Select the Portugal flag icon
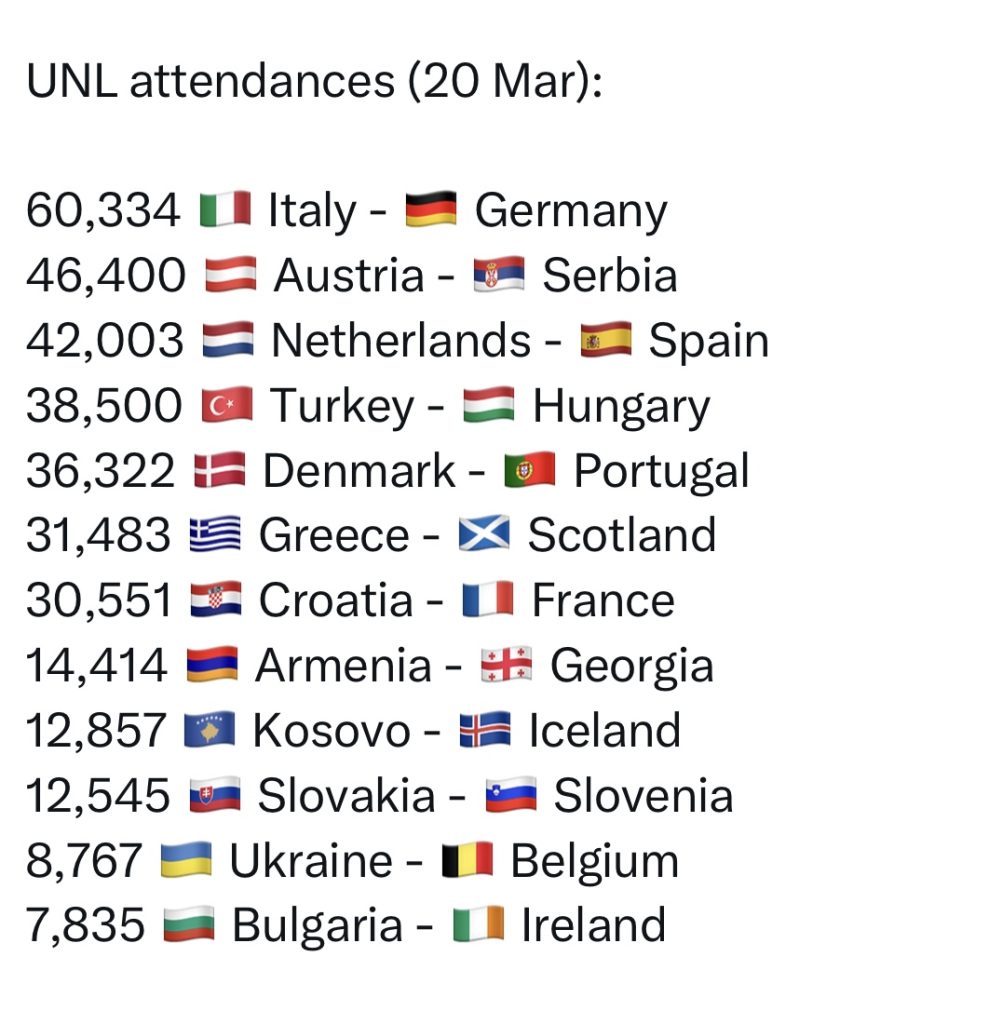989x1024 pixels. click(x=530, y=471)
